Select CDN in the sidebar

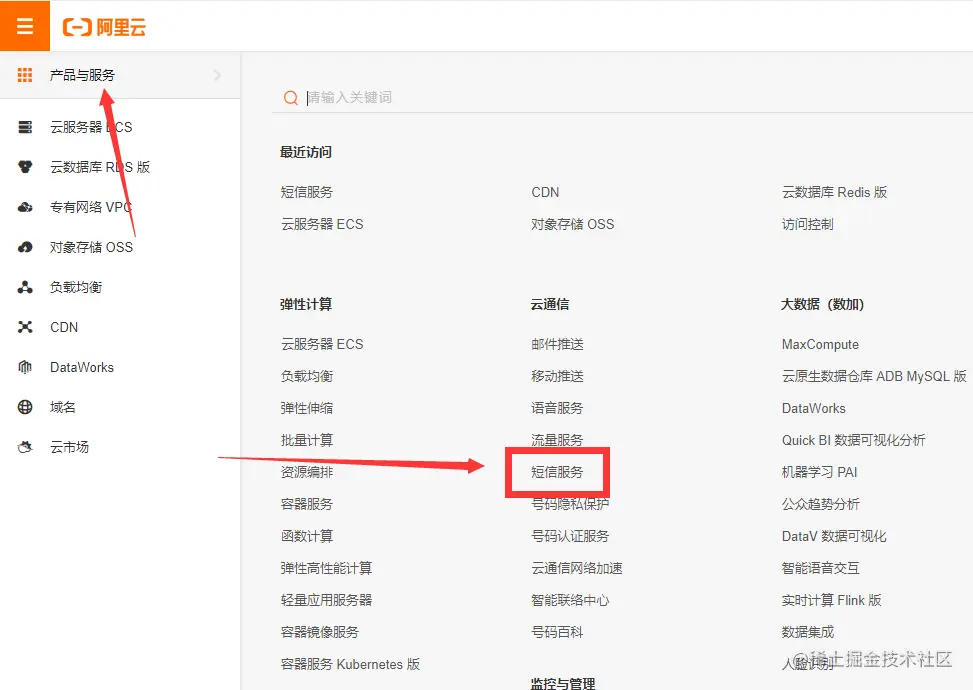[x=64, y=327]
